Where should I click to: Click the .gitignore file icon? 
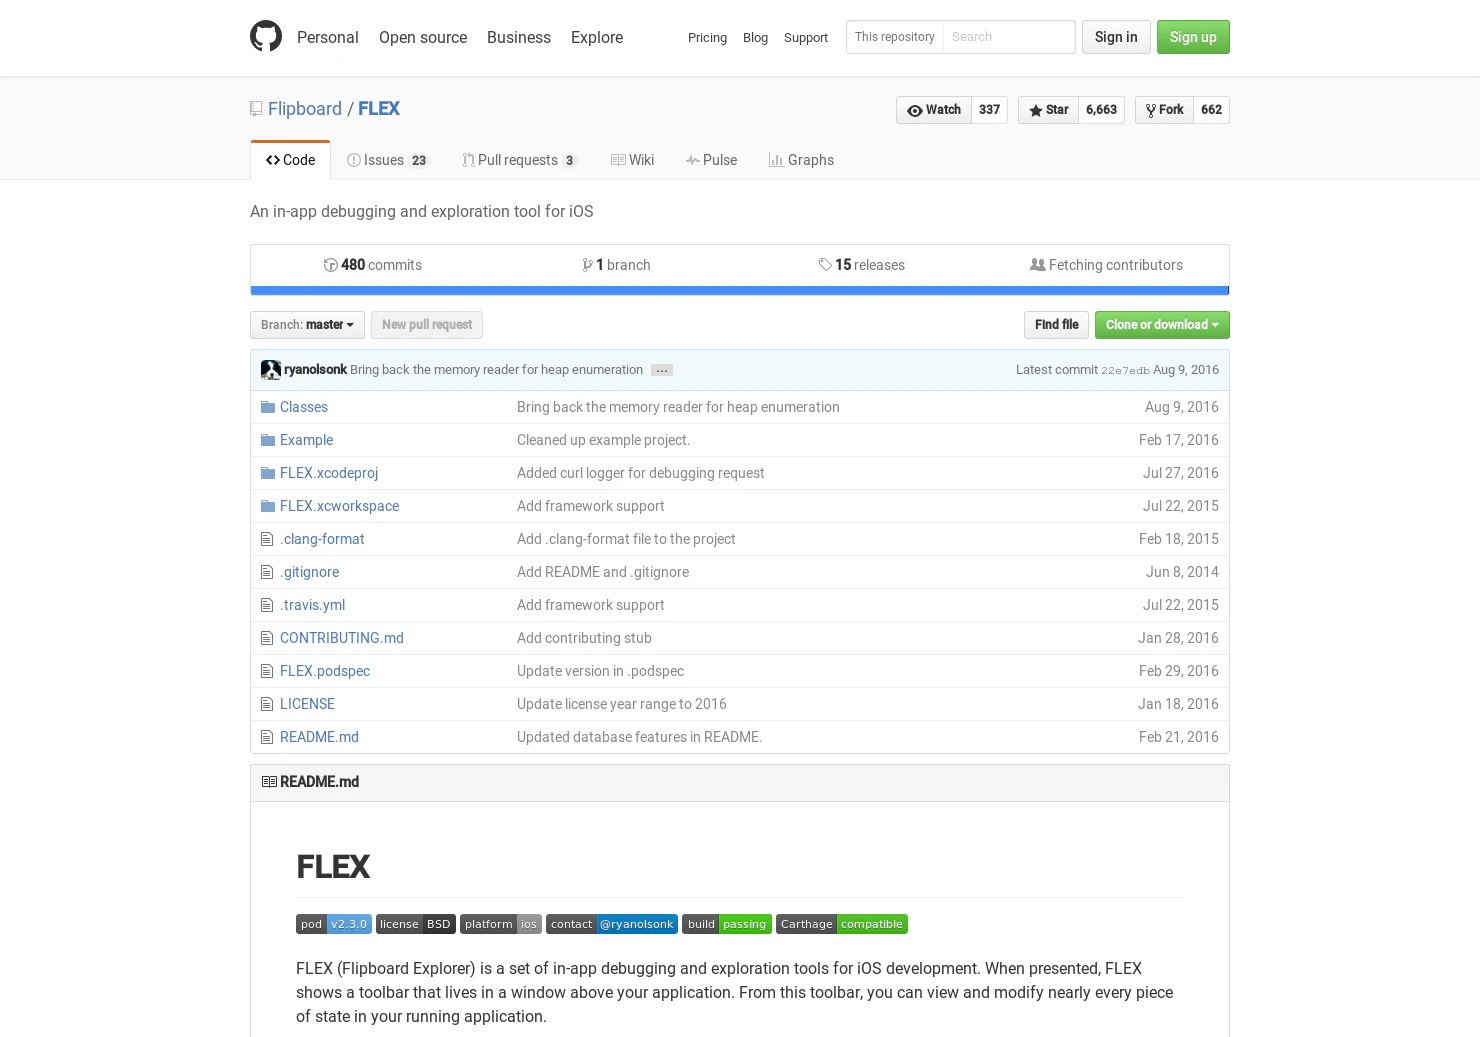[x=267, y=572]
